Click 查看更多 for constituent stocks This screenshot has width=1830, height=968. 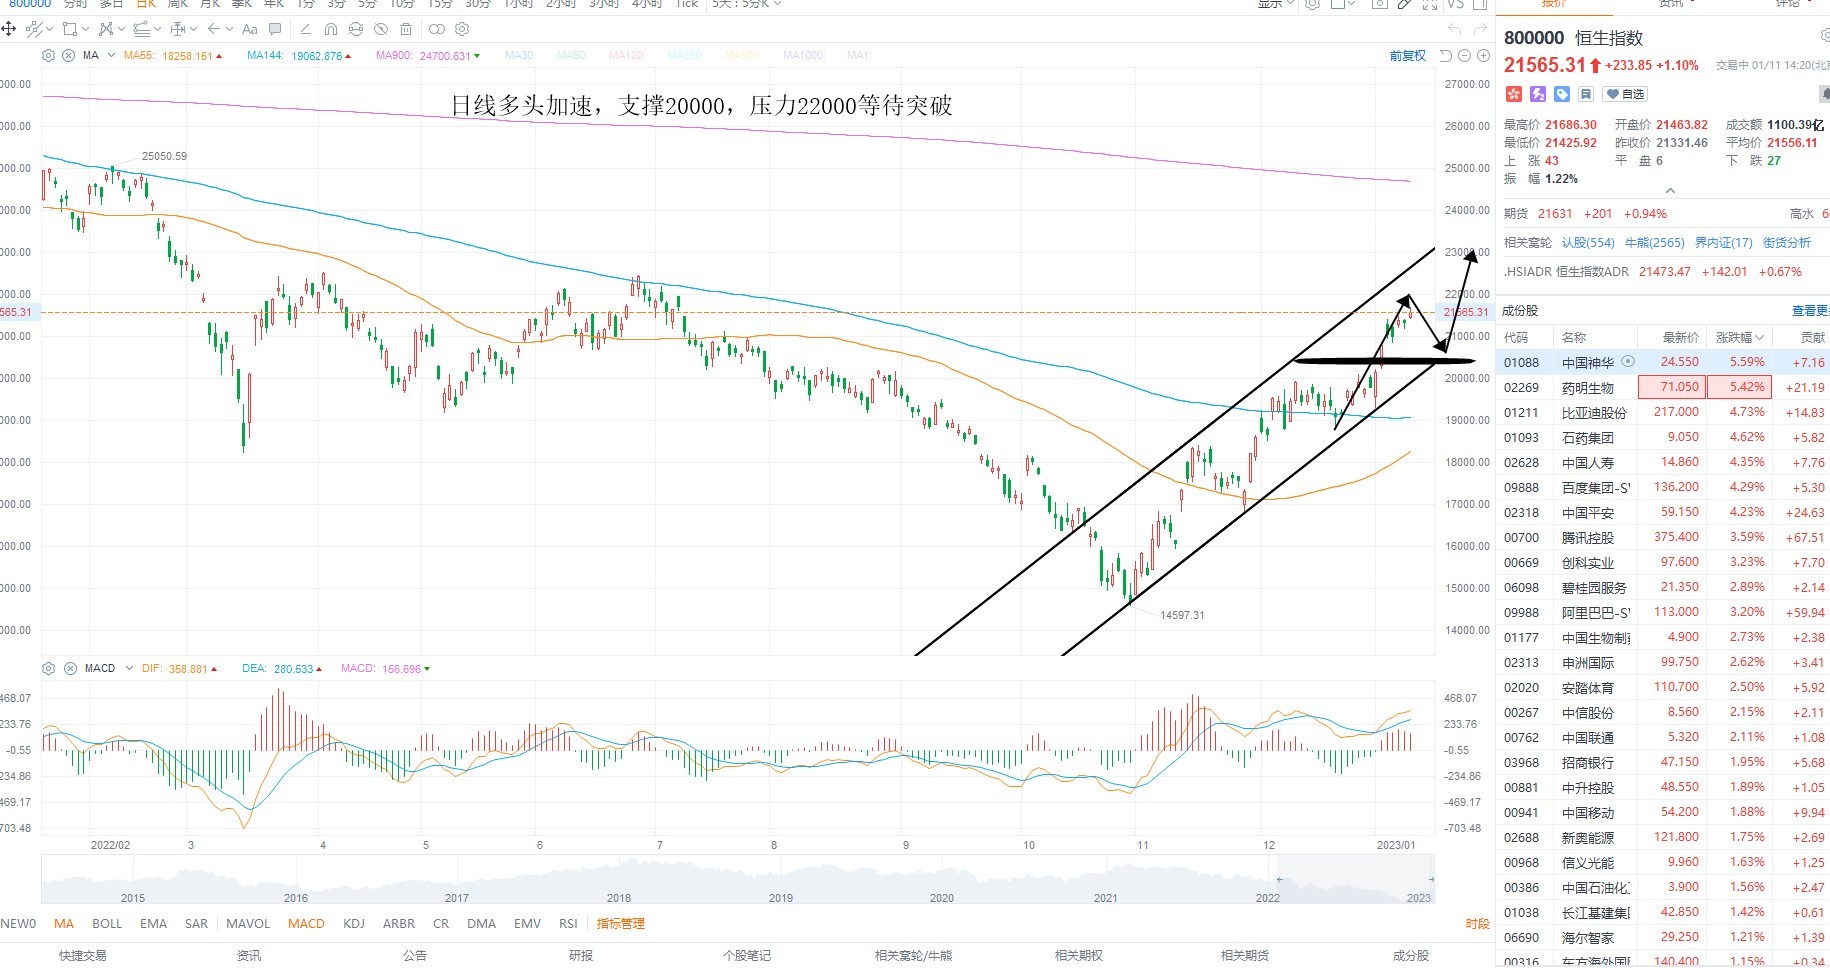(x=1810, y=311)
